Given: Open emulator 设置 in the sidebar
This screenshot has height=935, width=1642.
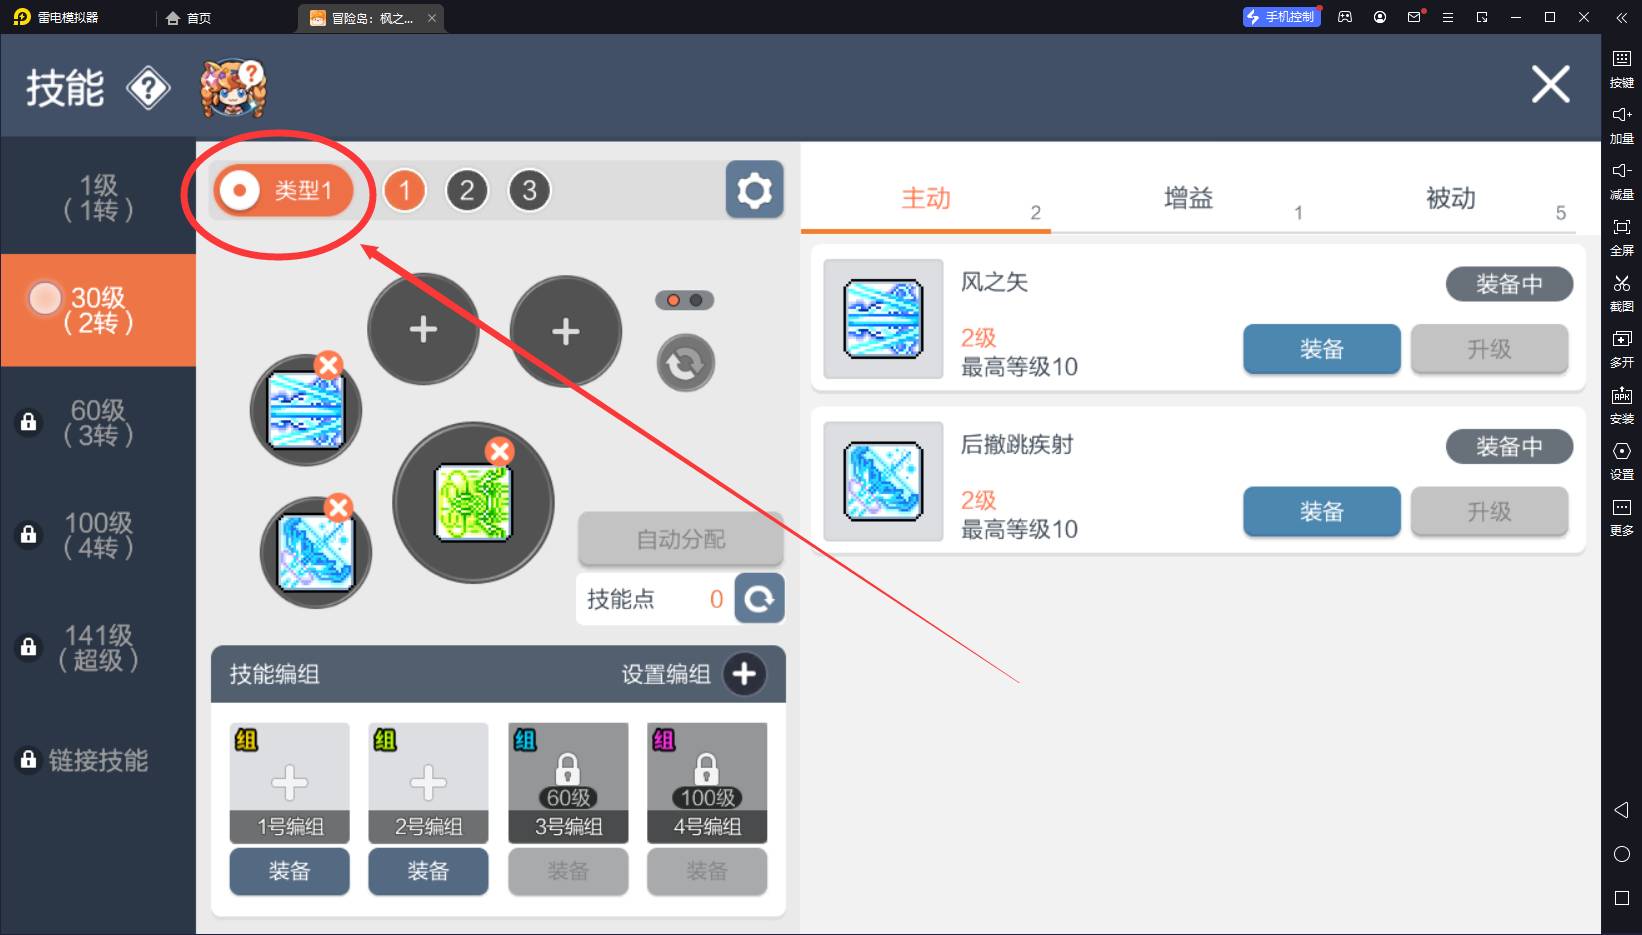Looking at the screenshot, I should click(x=1622, y=461).
